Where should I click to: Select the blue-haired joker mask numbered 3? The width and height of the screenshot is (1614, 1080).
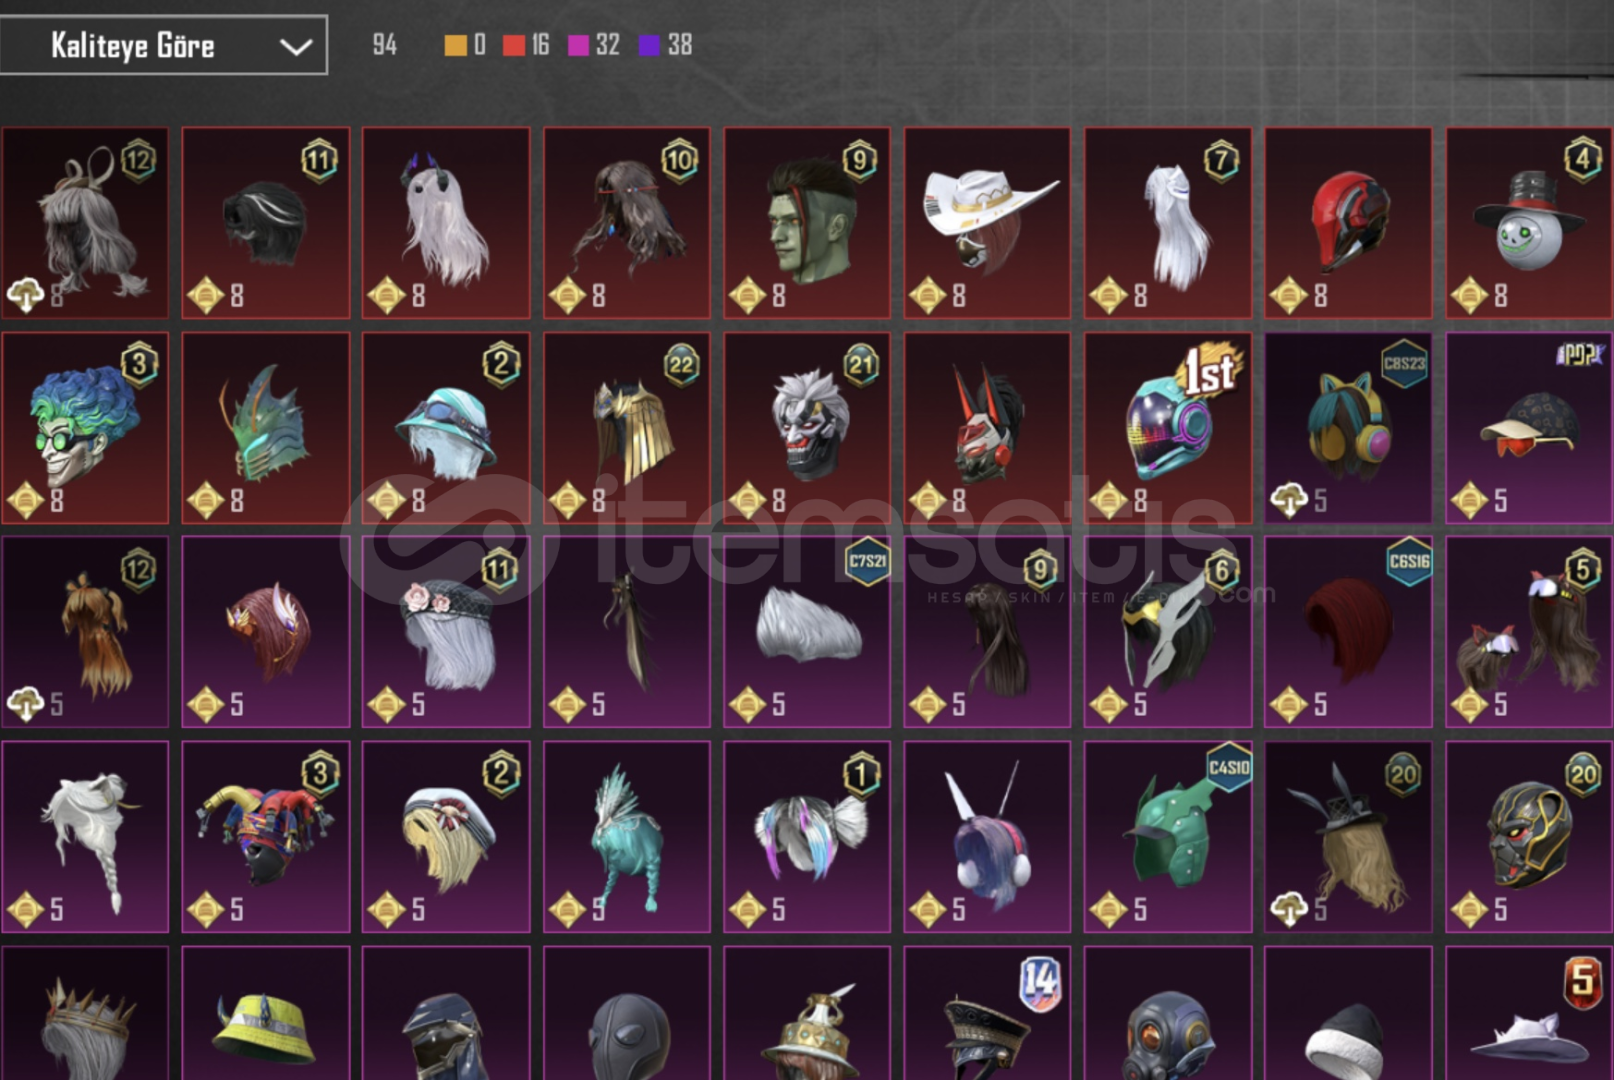click(x=85, y=428)
